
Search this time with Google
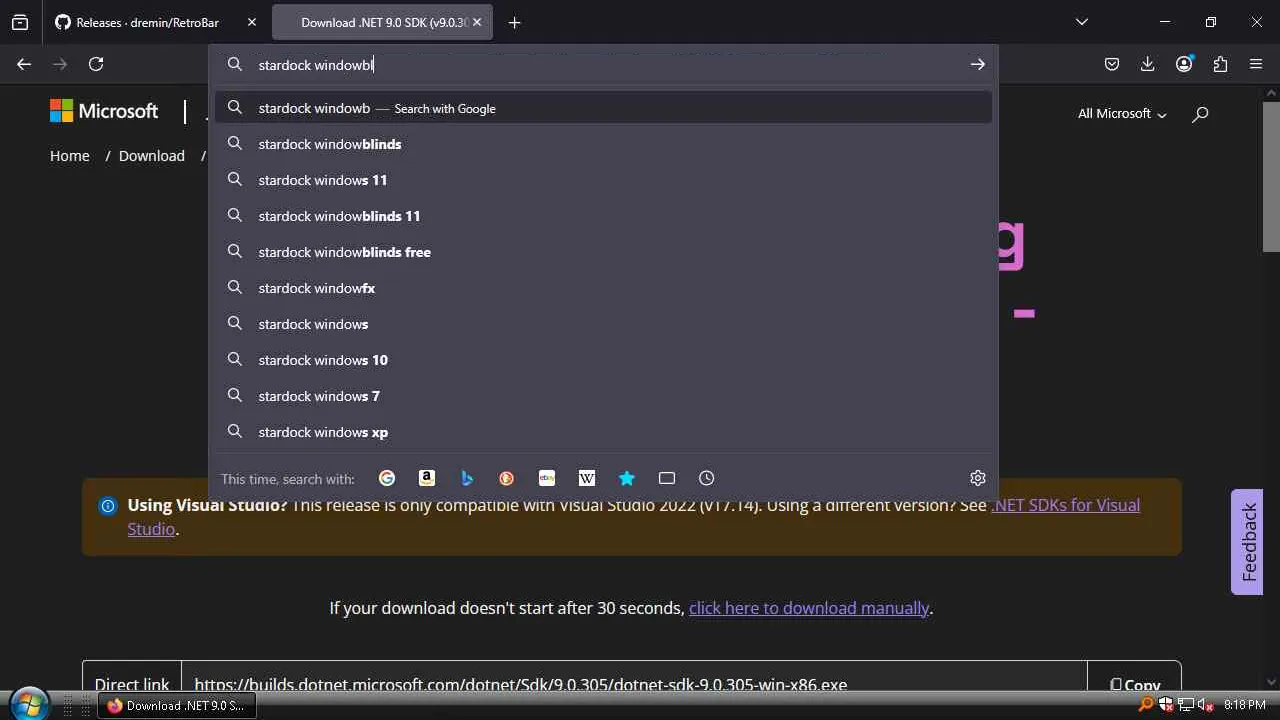coord(387,478)
